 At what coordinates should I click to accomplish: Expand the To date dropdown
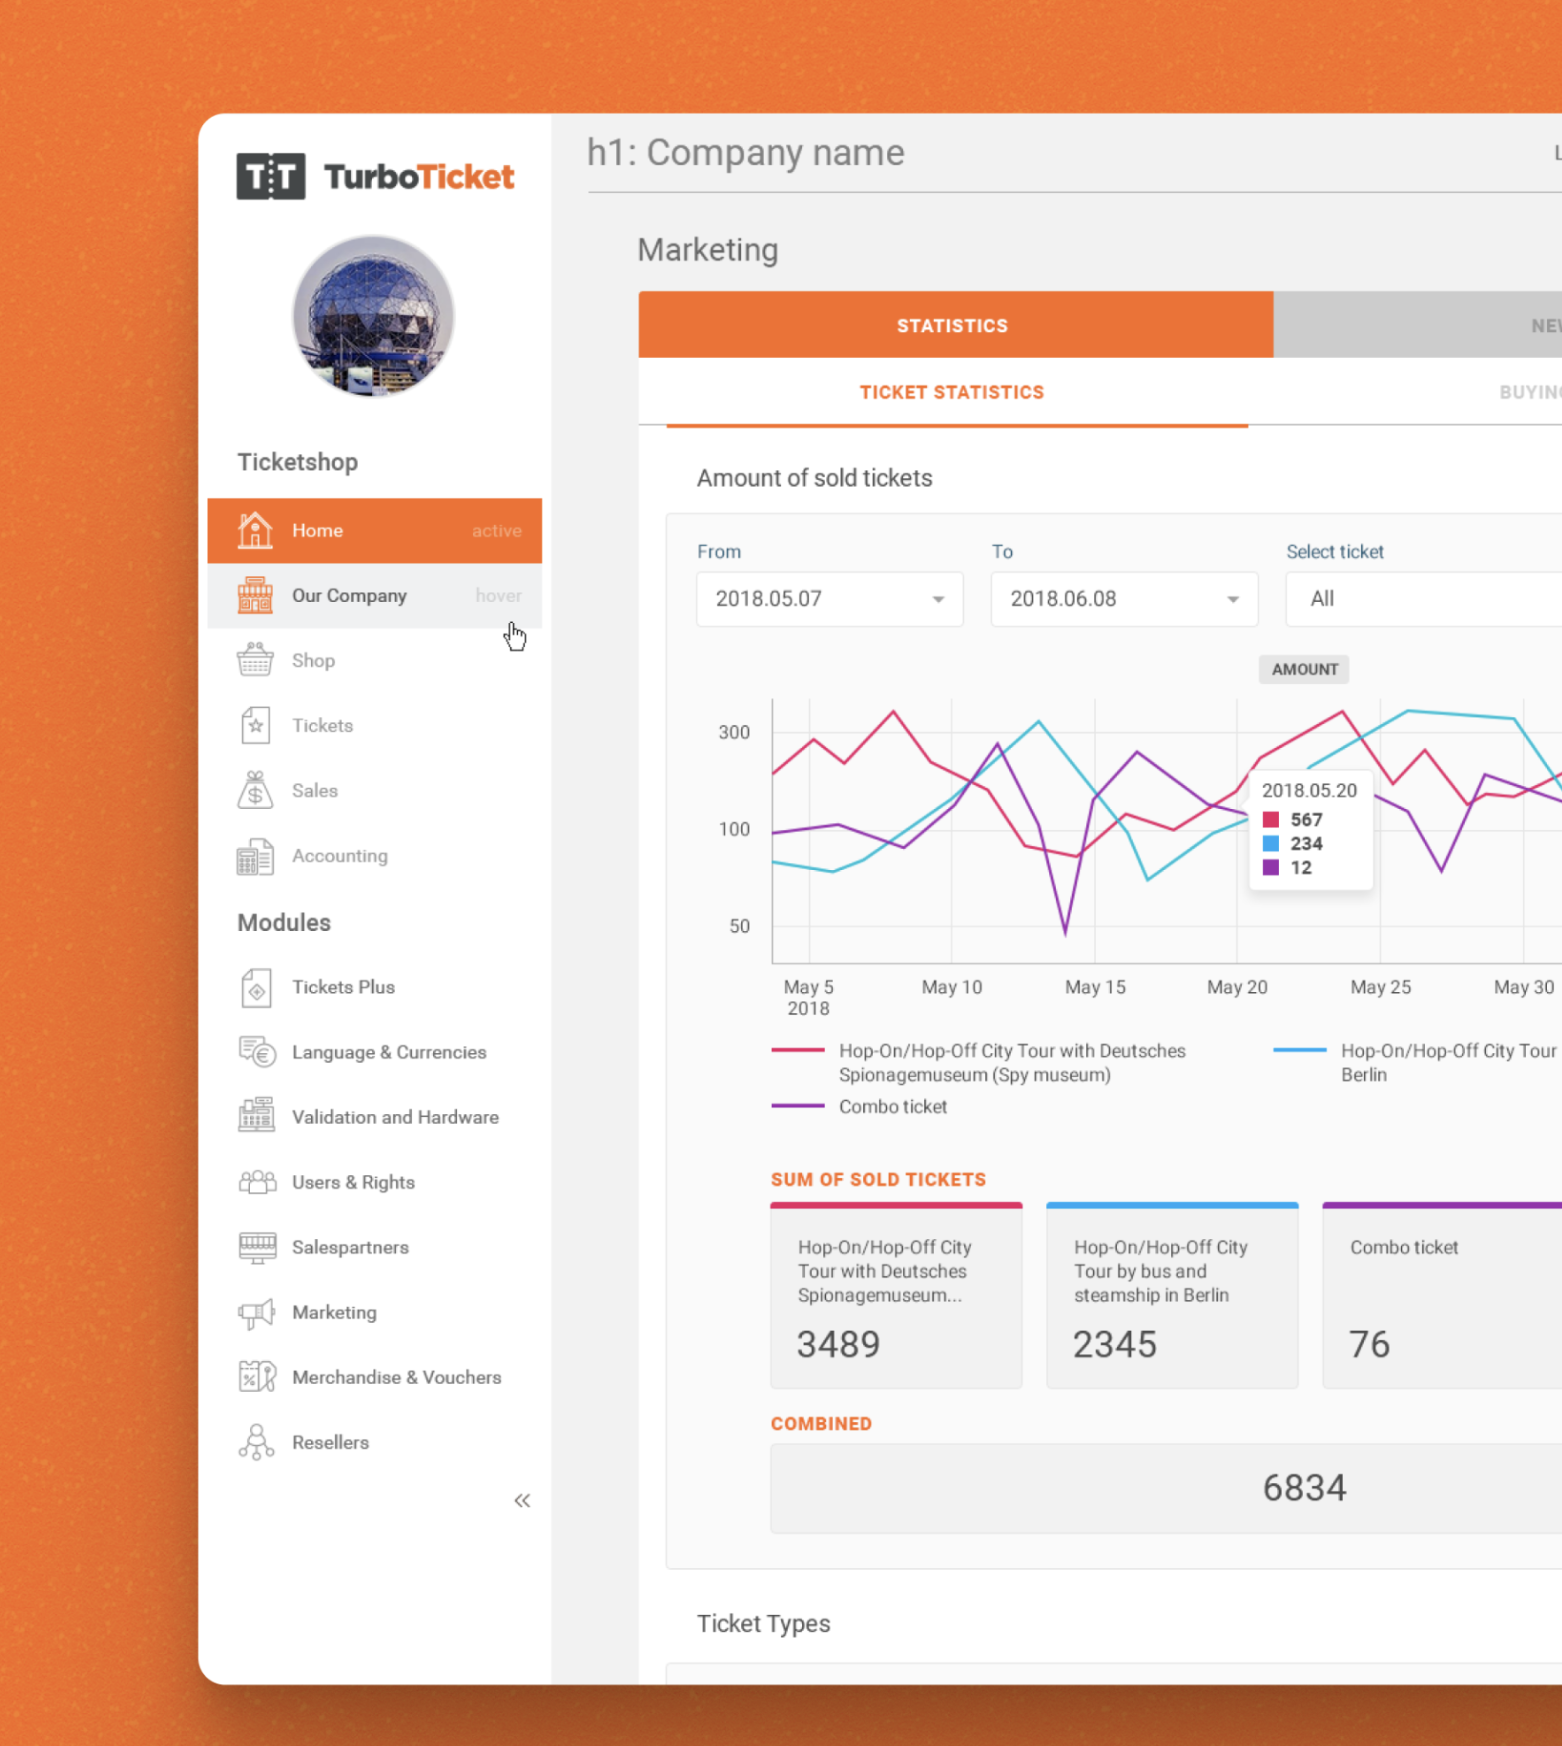1124,599
